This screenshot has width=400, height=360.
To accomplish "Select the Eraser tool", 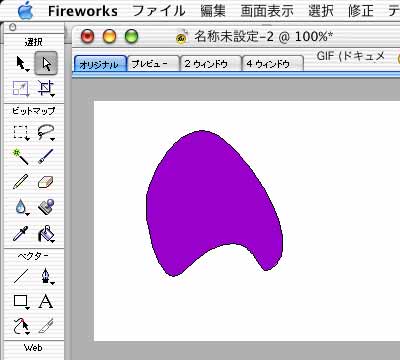I will [46, 182].
